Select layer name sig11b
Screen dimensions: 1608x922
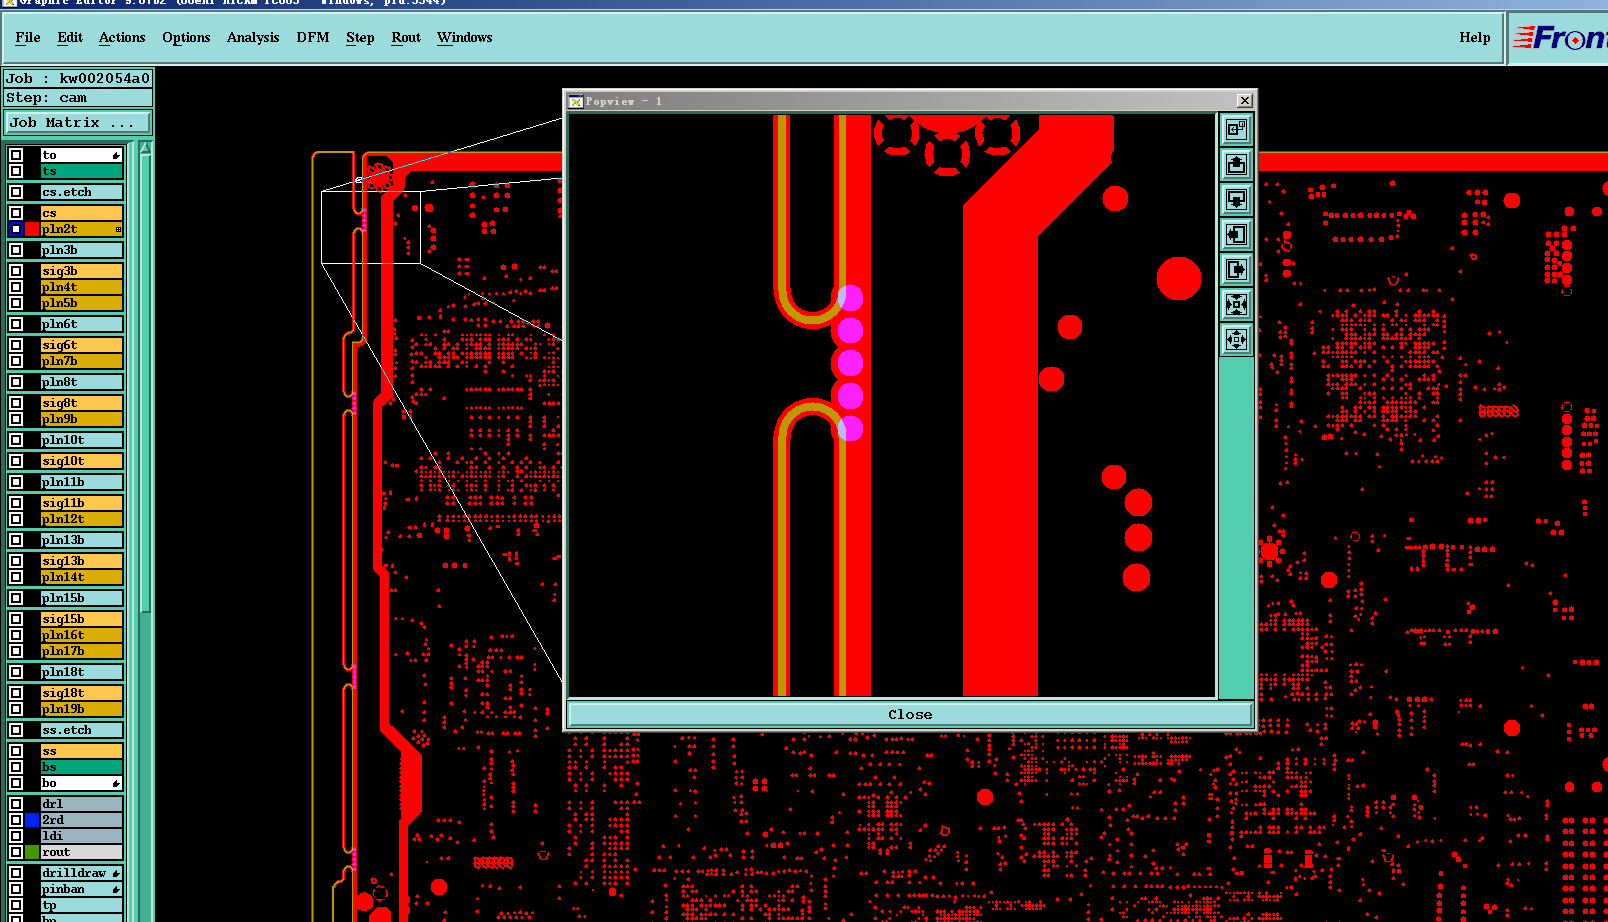[x=81, y=503]
